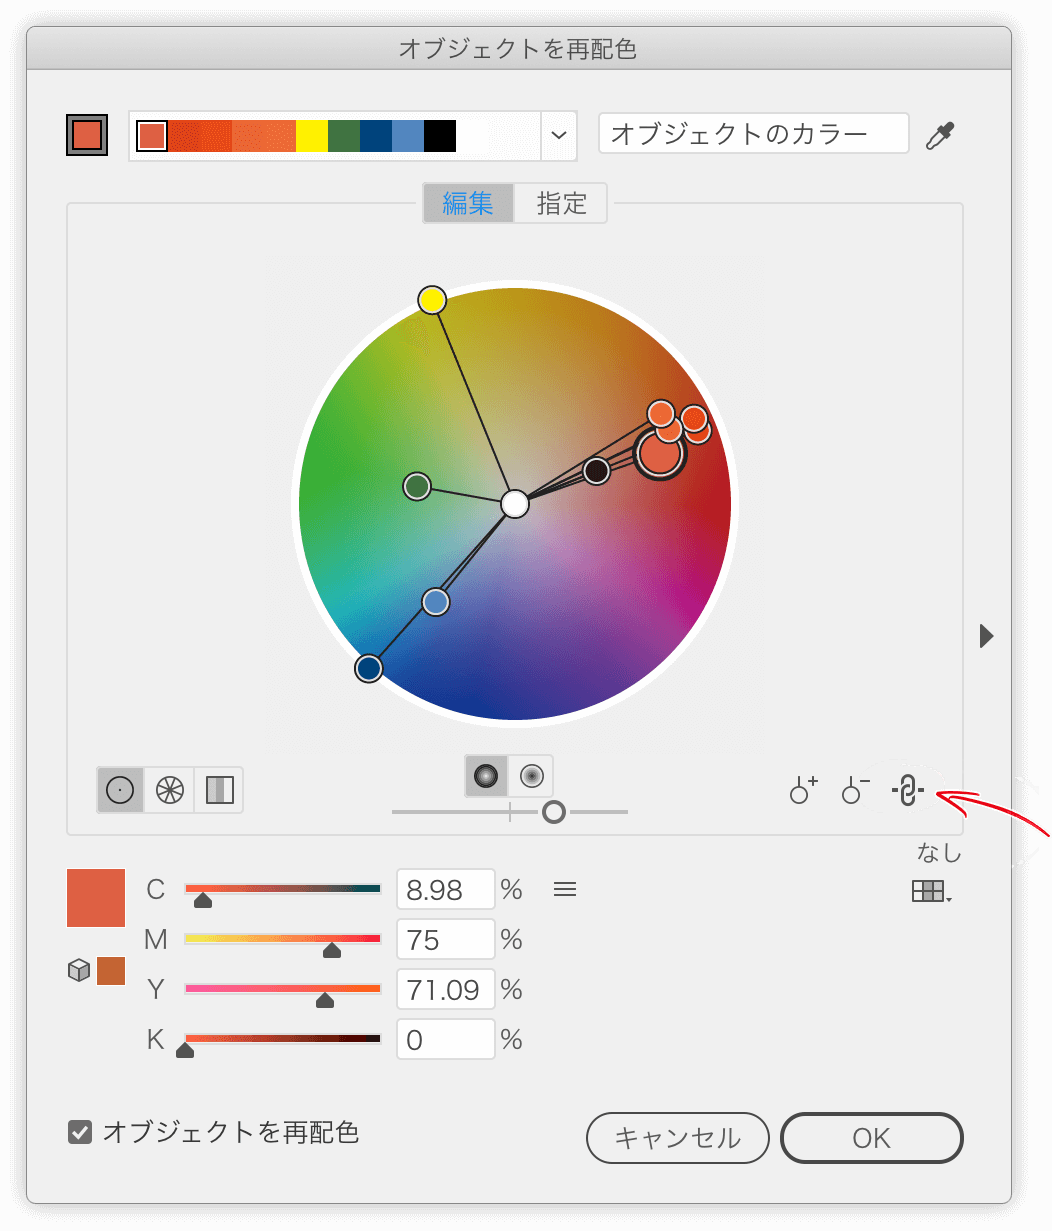Toggle the オブジェクトを再配色 checkbox
The image size is (1052, 1231).
[80, 1132]
